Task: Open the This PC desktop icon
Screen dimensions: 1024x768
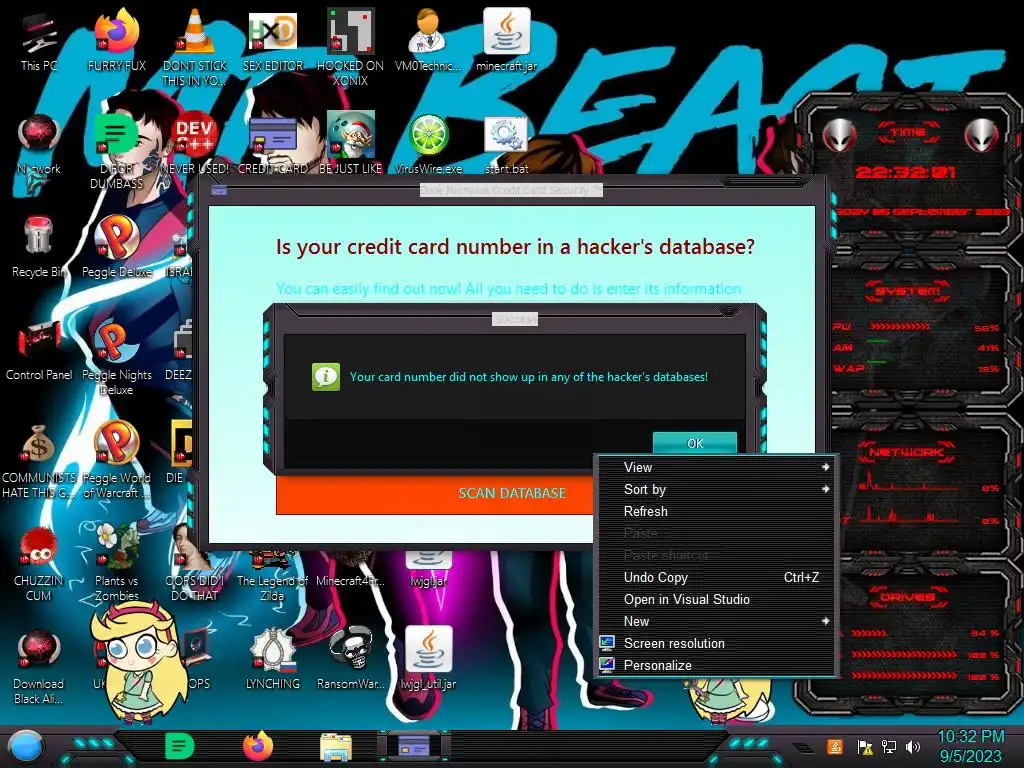Action: [x=39, y=33]
